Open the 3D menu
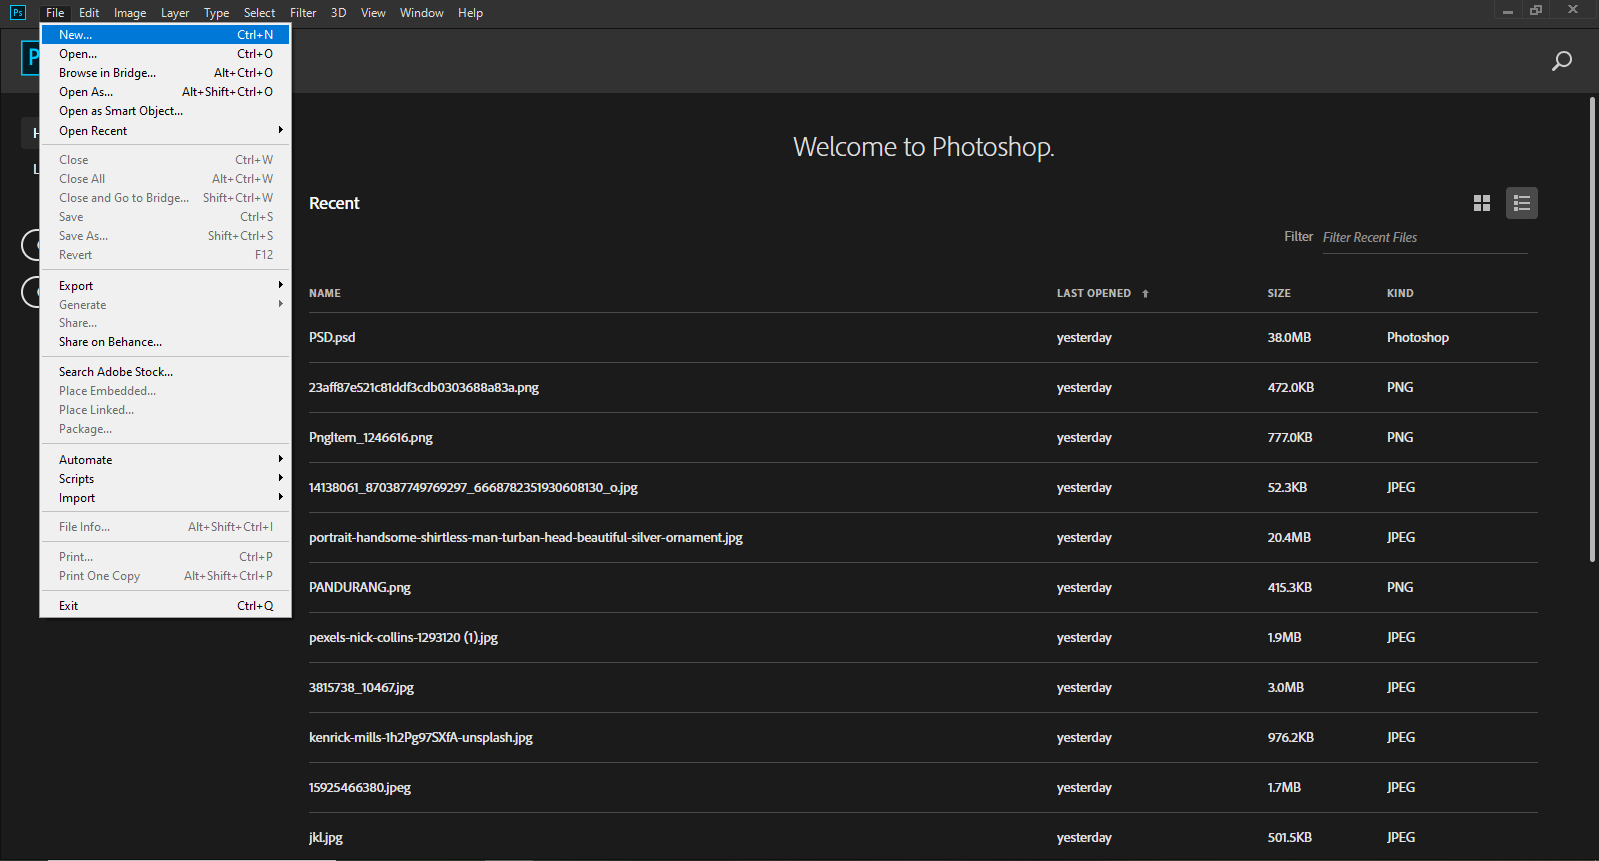Viewport: 1599px width, 861px height. (x=338, y=13)
